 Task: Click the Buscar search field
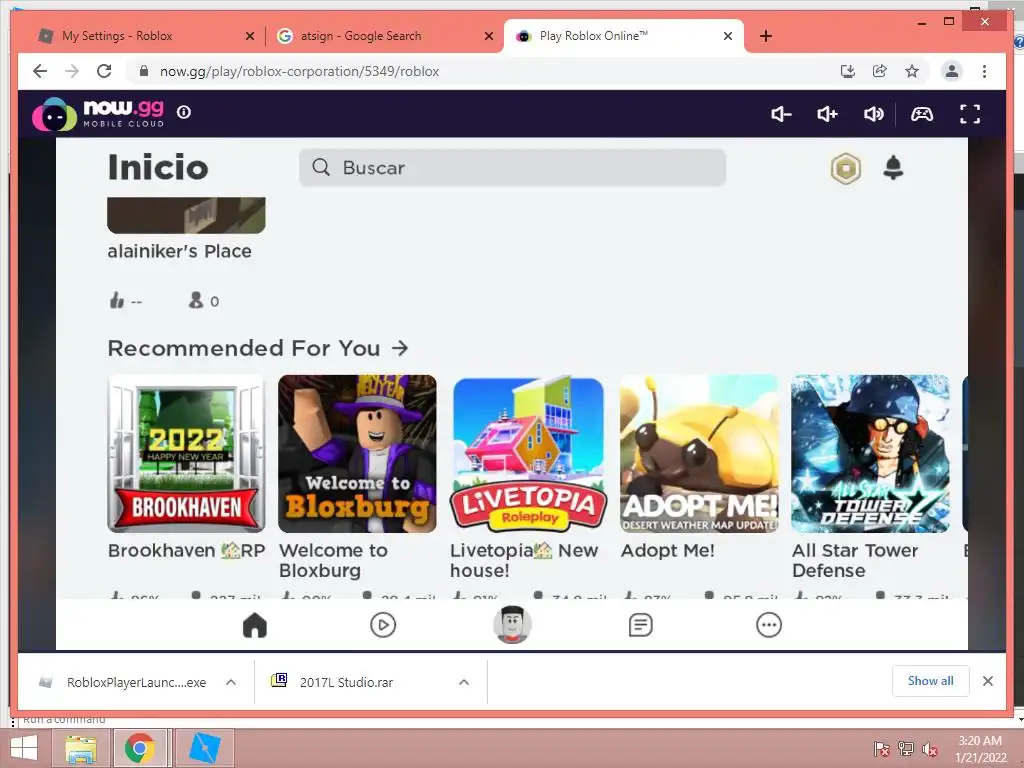[512, 167]
